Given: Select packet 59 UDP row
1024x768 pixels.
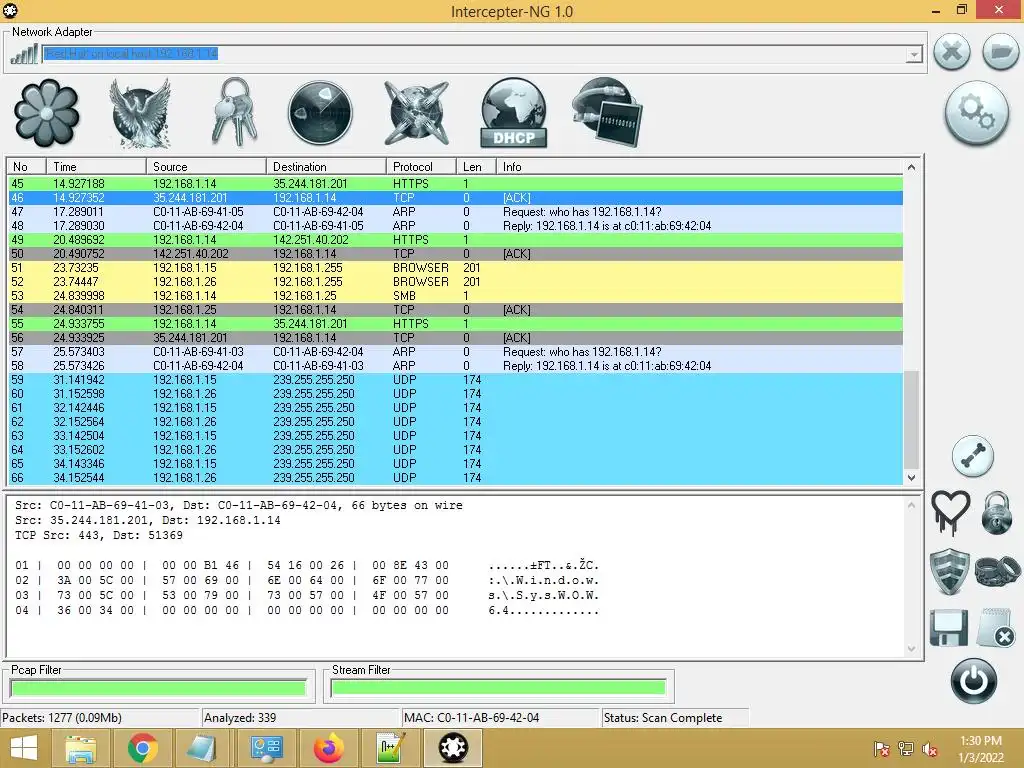Looking at the screenshot, I should point(455,380).
